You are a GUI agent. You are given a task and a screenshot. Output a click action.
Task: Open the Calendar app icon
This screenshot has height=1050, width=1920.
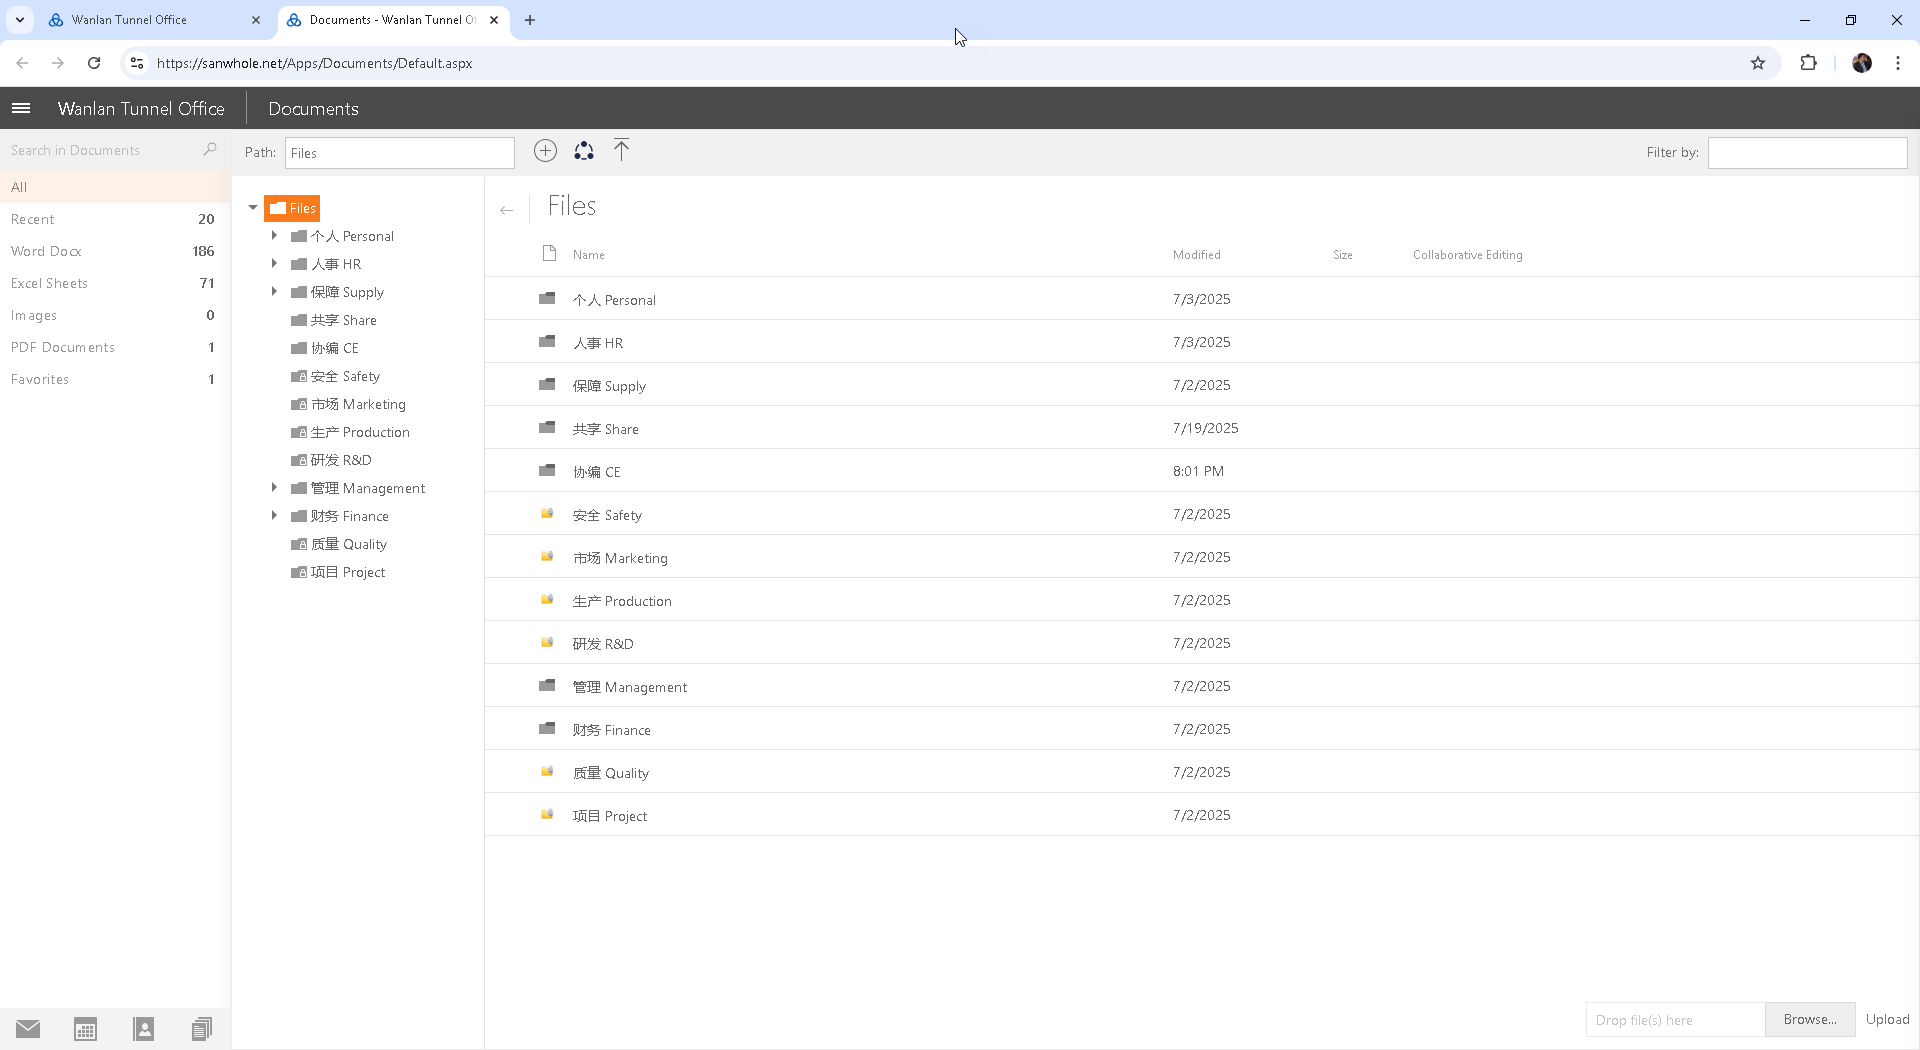[x=85, y=1029]
